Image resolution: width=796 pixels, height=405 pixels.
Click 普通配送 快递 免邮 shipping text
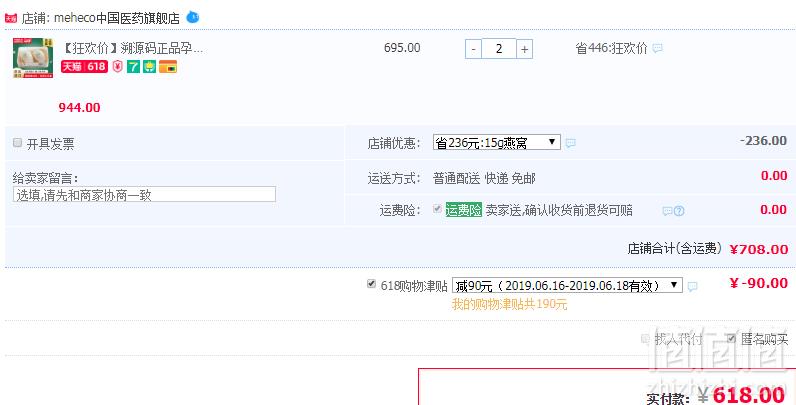click(x=484, y=178)
